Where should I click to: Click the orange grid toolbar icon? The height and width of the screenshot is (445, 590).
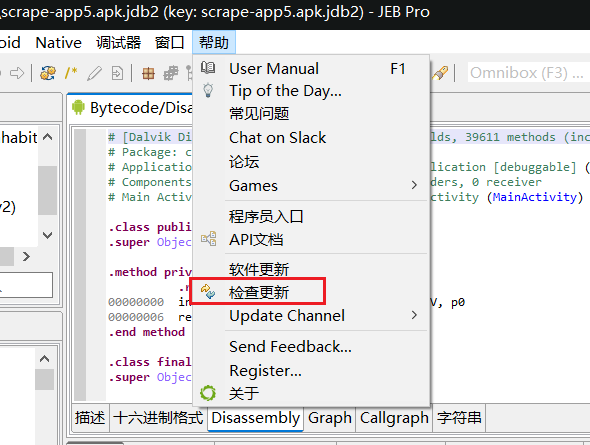pyautogui.click(x=148, y=73)
